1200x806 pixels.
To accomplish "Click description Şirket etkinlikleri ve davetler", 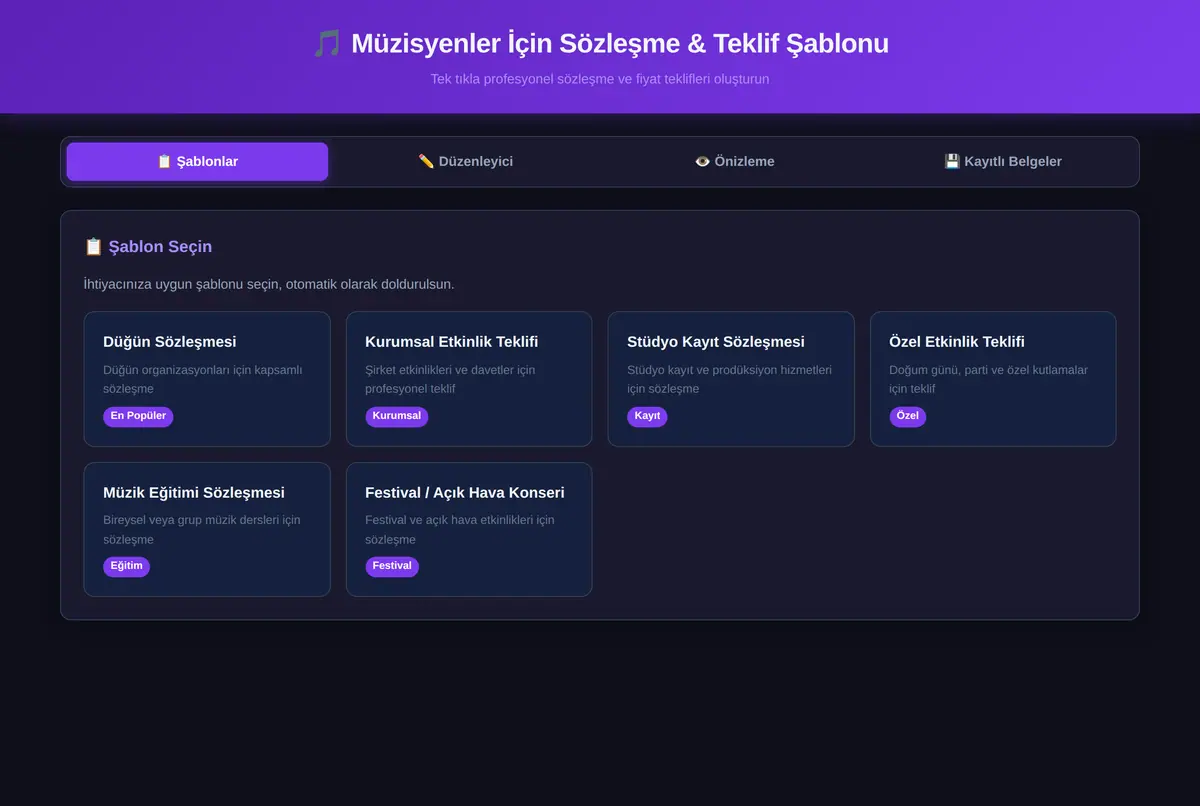I will coord(450,379).
